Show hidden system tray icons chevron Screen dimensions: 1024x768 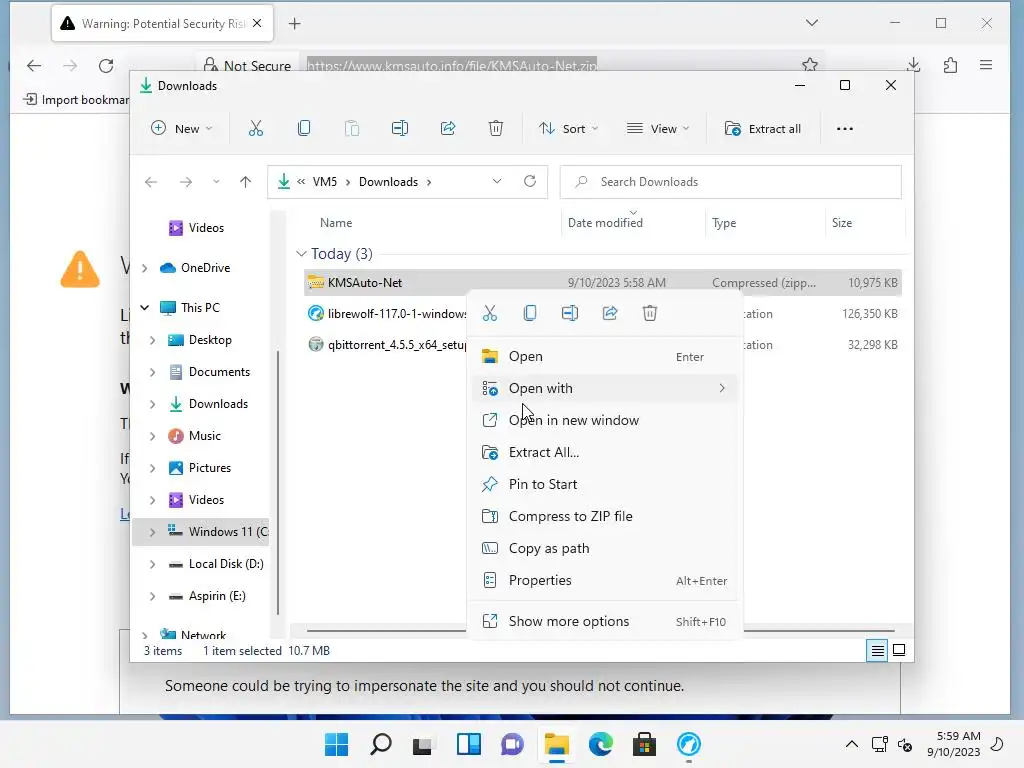tap(852, 744)
